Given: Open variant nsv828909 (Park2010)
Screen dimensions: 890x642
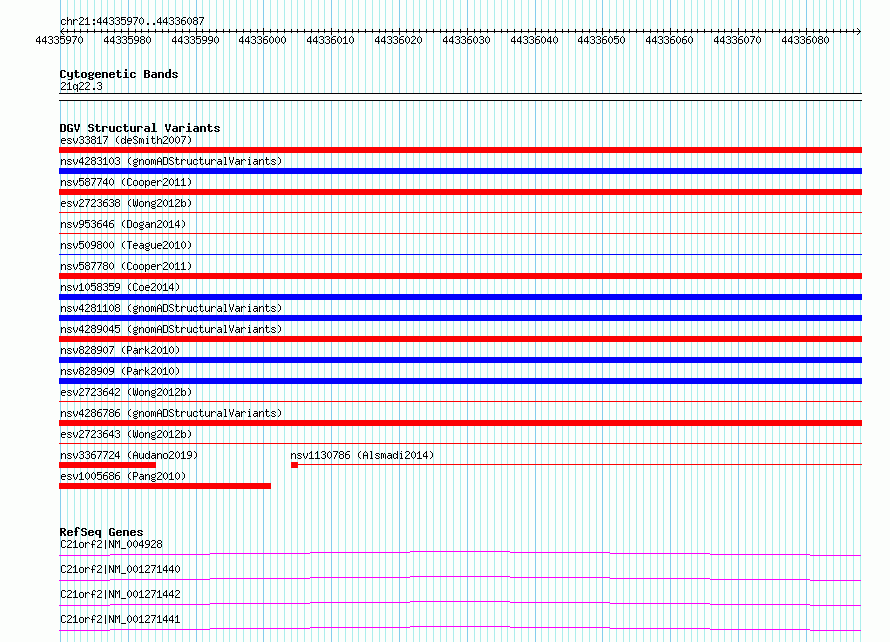Looking at the screenshot, I should [120, 371].
